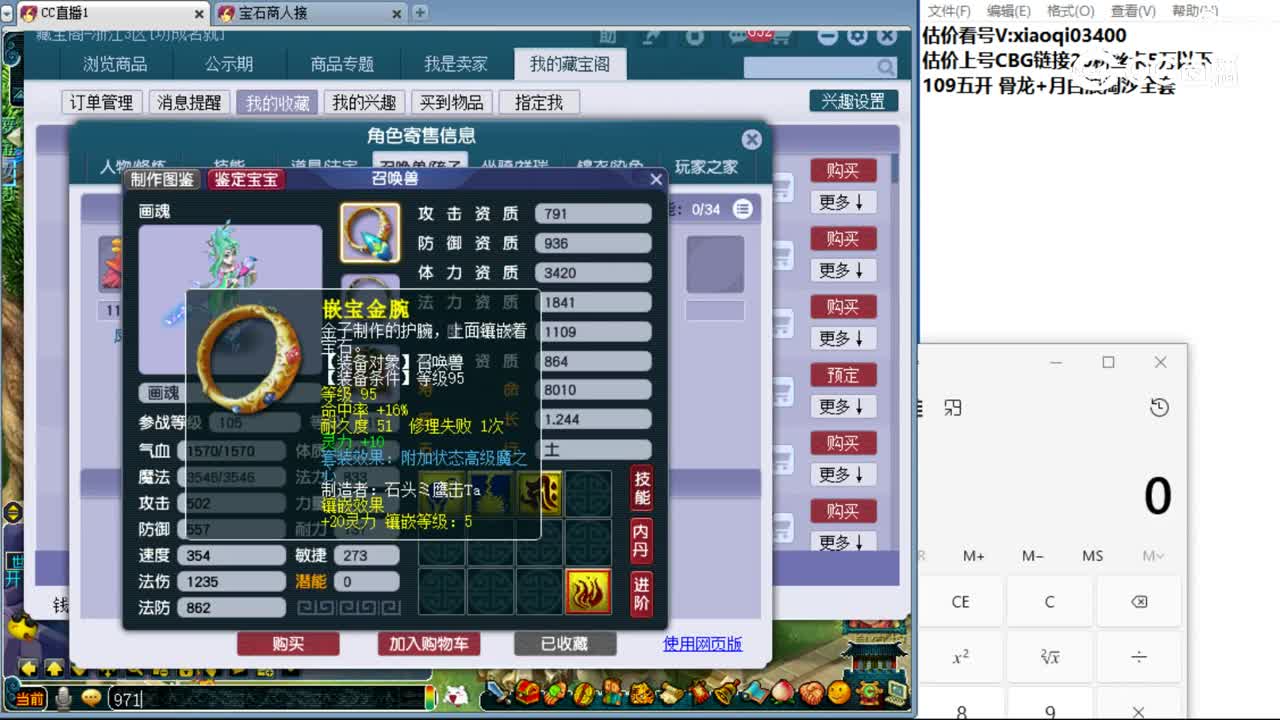
Task: Click the red 购买 button at dialog bottom
Action: pyautogui.click(x=288, y=644)
